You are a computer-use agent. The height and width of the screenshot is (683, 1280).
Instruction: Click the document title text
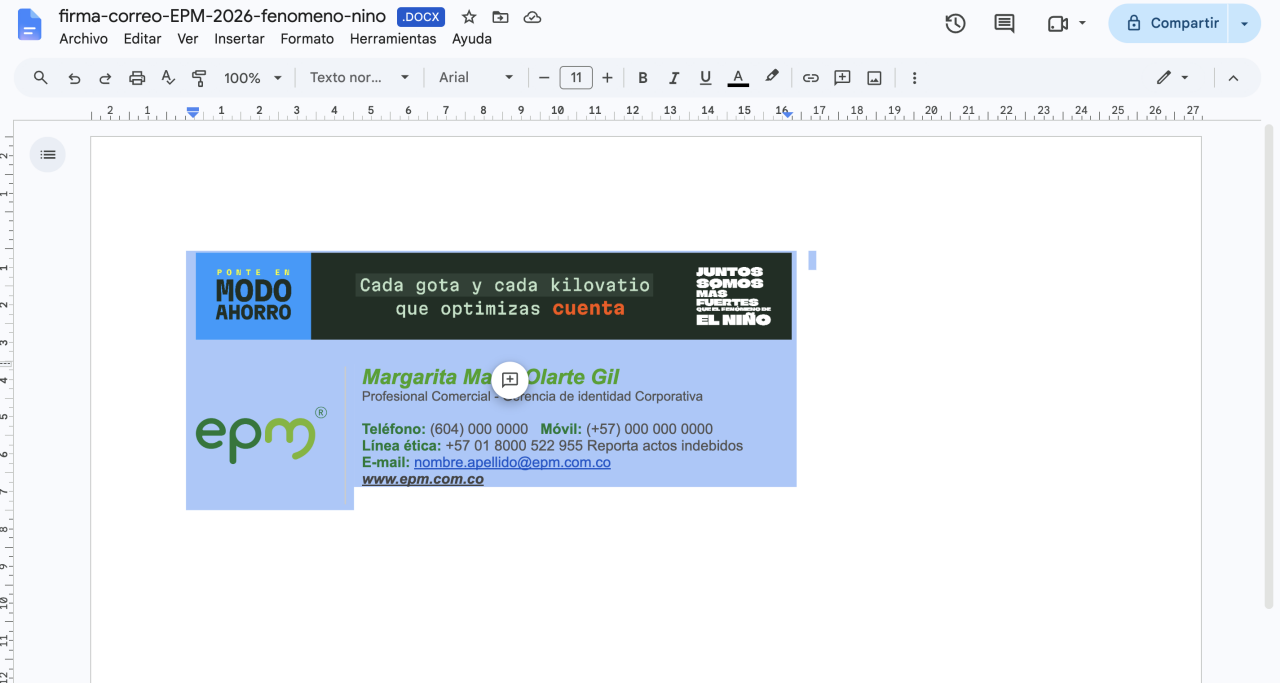click(x=222, y=17)
